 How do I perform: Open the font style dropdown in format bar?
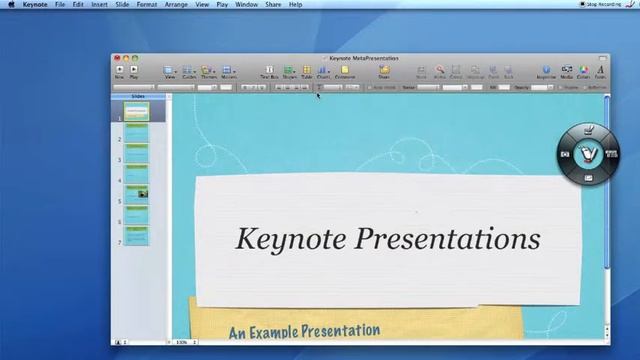coord(176,87)
